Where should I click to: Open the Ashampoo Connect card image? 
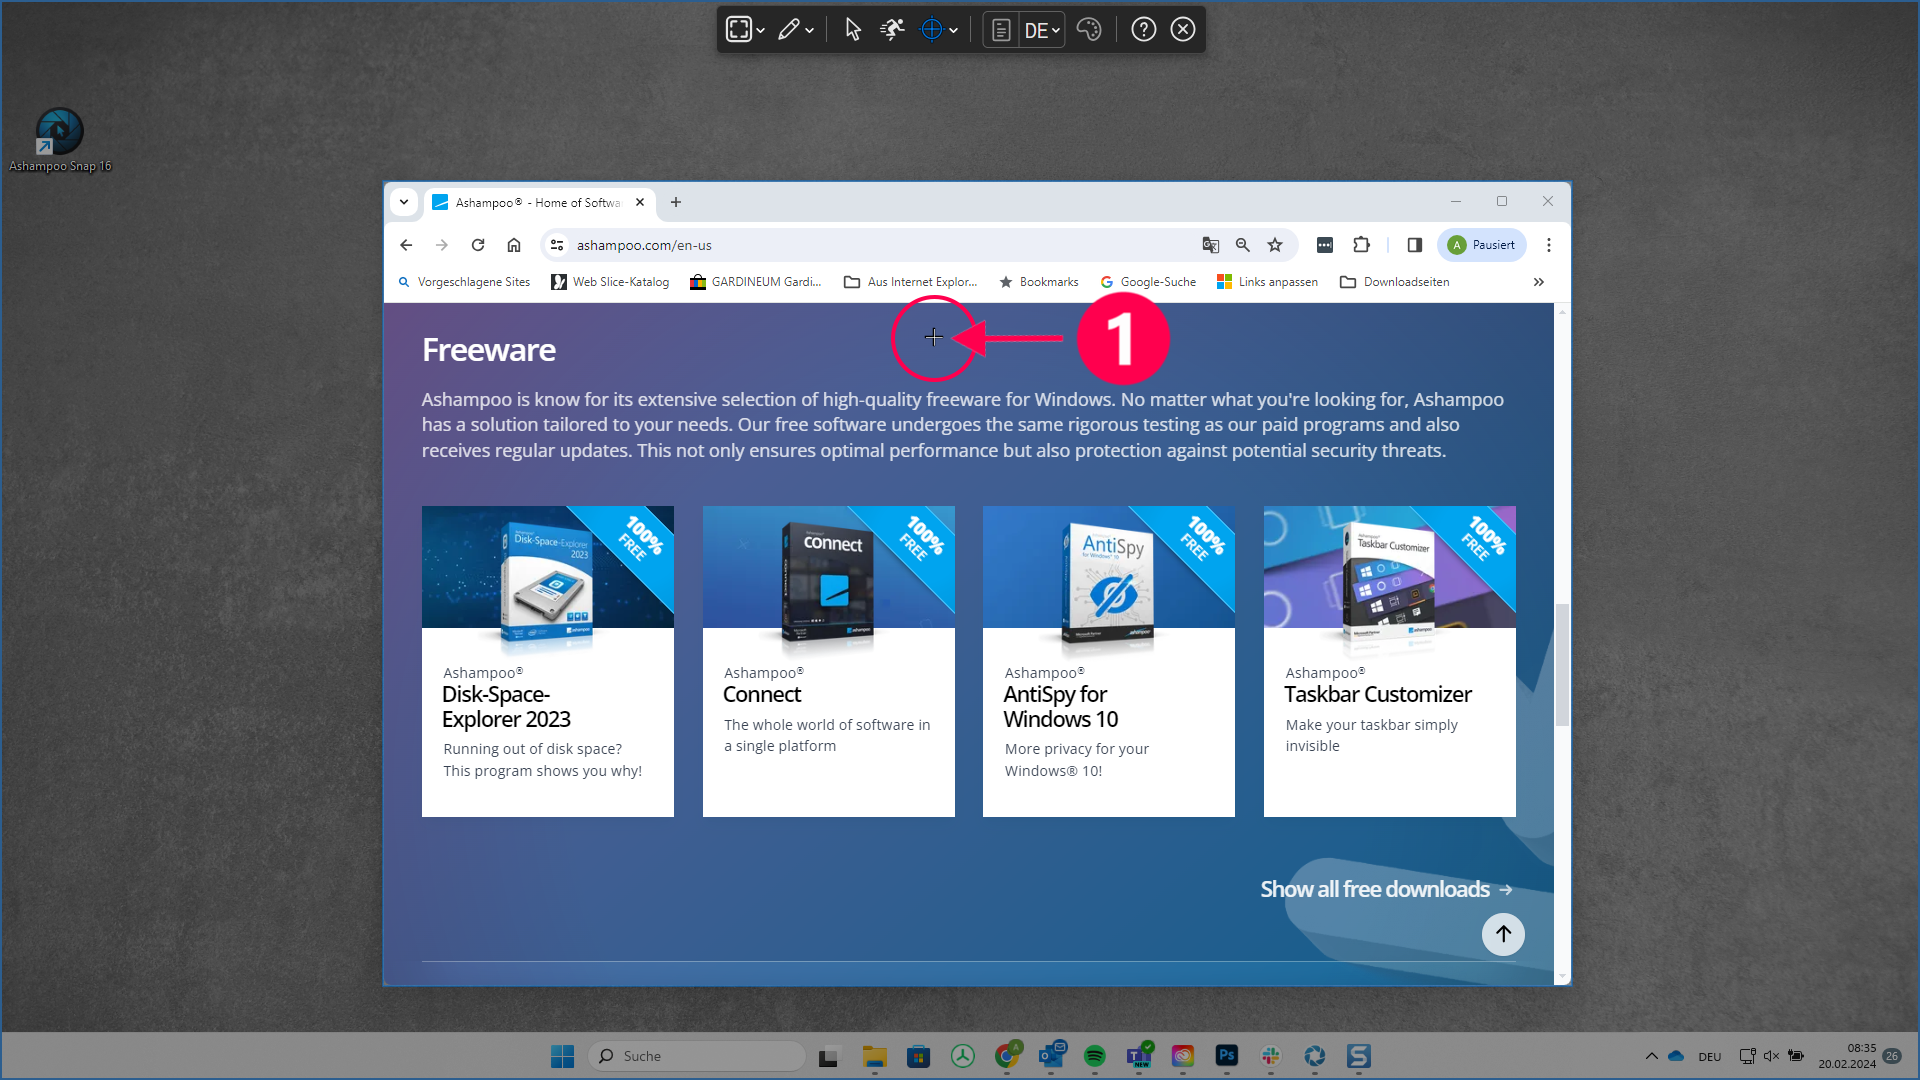point(829,567)
